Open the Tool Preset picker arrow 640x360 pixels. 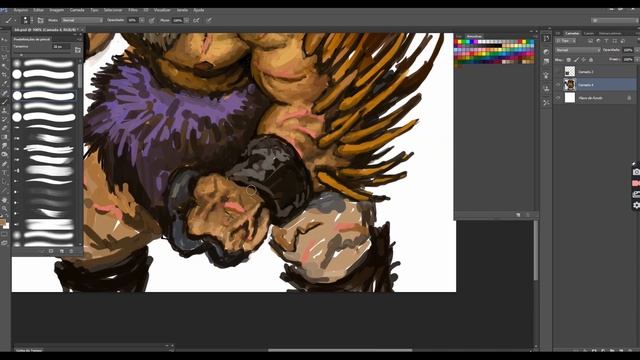(x=15, y=20)
